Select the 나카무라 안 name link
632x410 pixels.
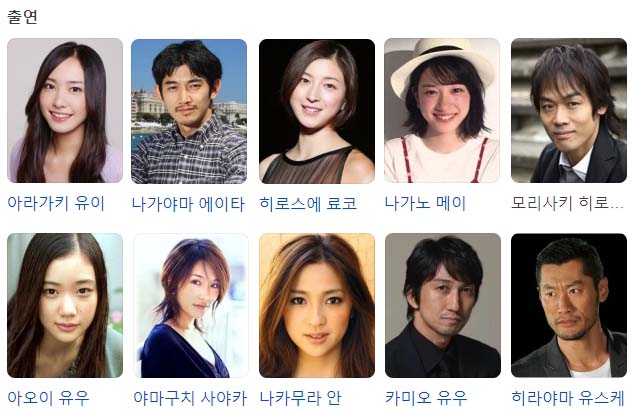[x=300, y=398]
